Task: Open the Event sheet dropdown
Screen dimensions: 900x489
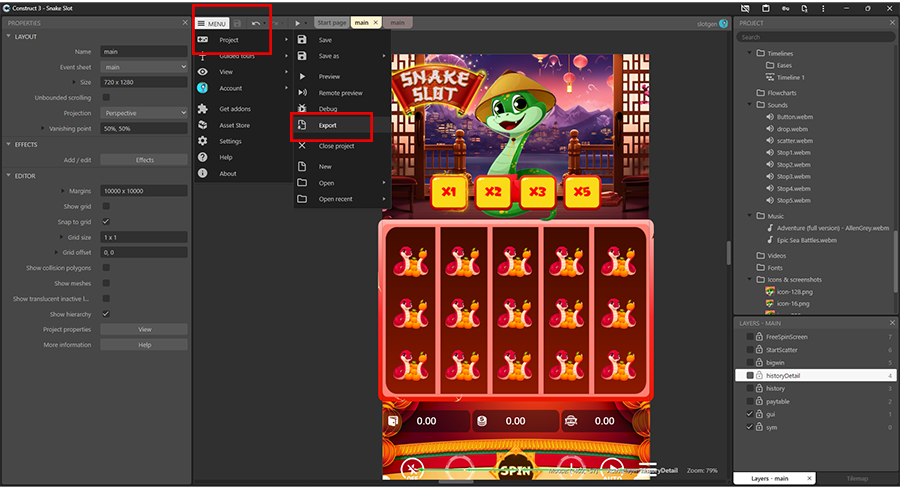Action: click(143, 67)
